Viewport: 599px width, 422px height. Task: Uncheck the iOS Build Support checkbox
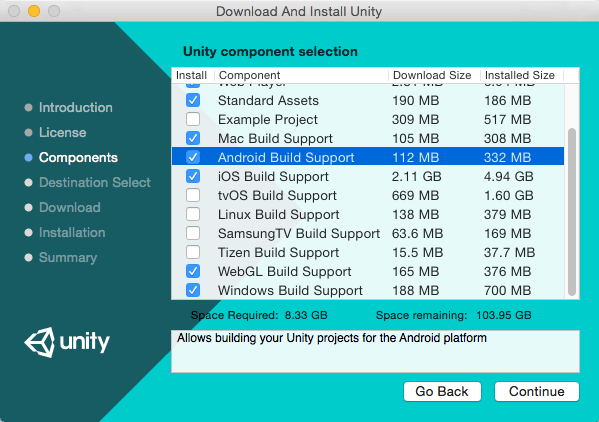[x=193, y=176]
